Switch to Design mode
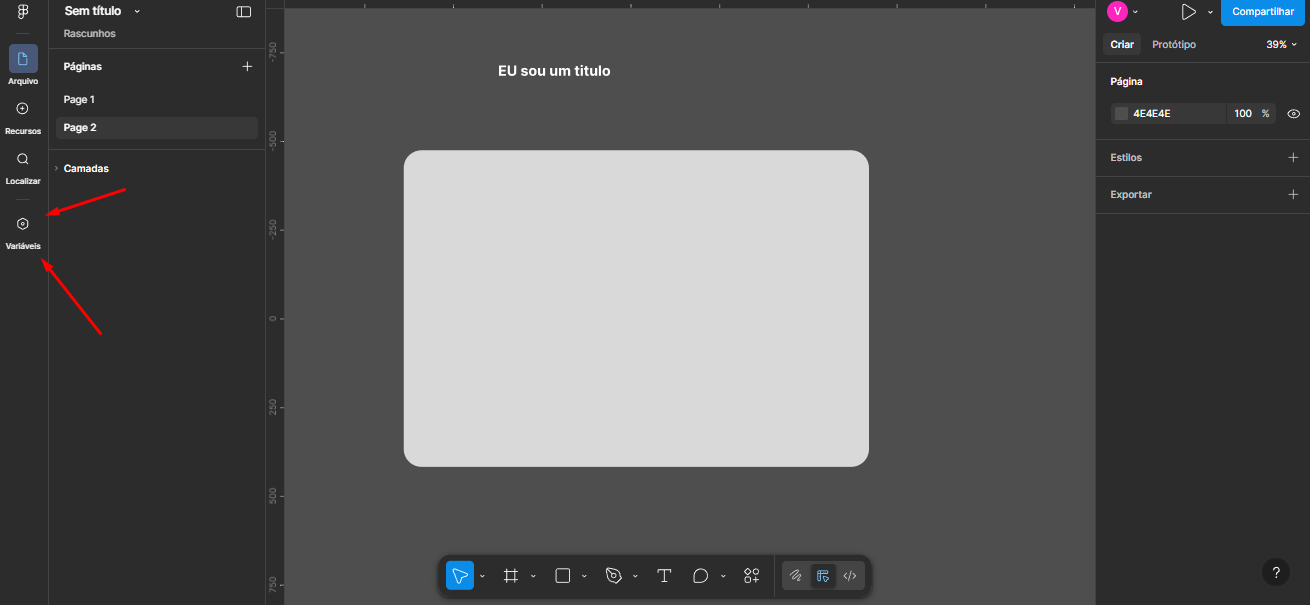Screen dimensions: 1310x605 (823, 576)
